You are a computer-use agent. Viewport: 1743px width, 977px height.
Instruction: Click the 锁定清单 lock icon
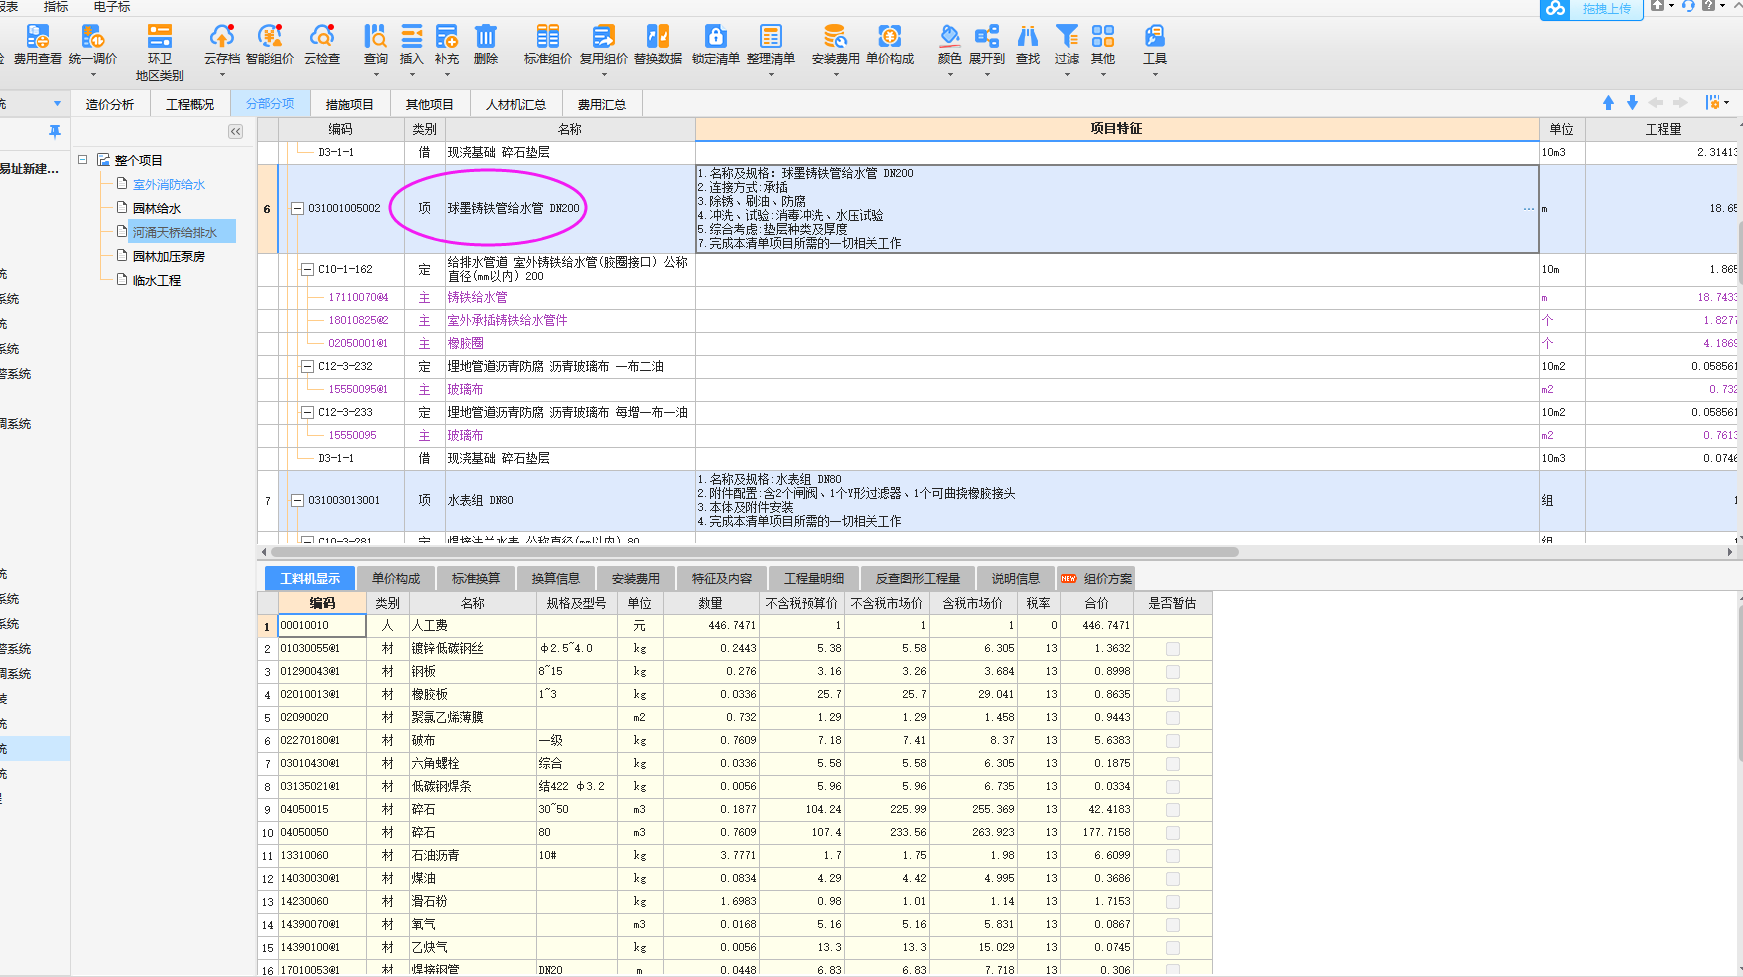click(x=716, y=37)
